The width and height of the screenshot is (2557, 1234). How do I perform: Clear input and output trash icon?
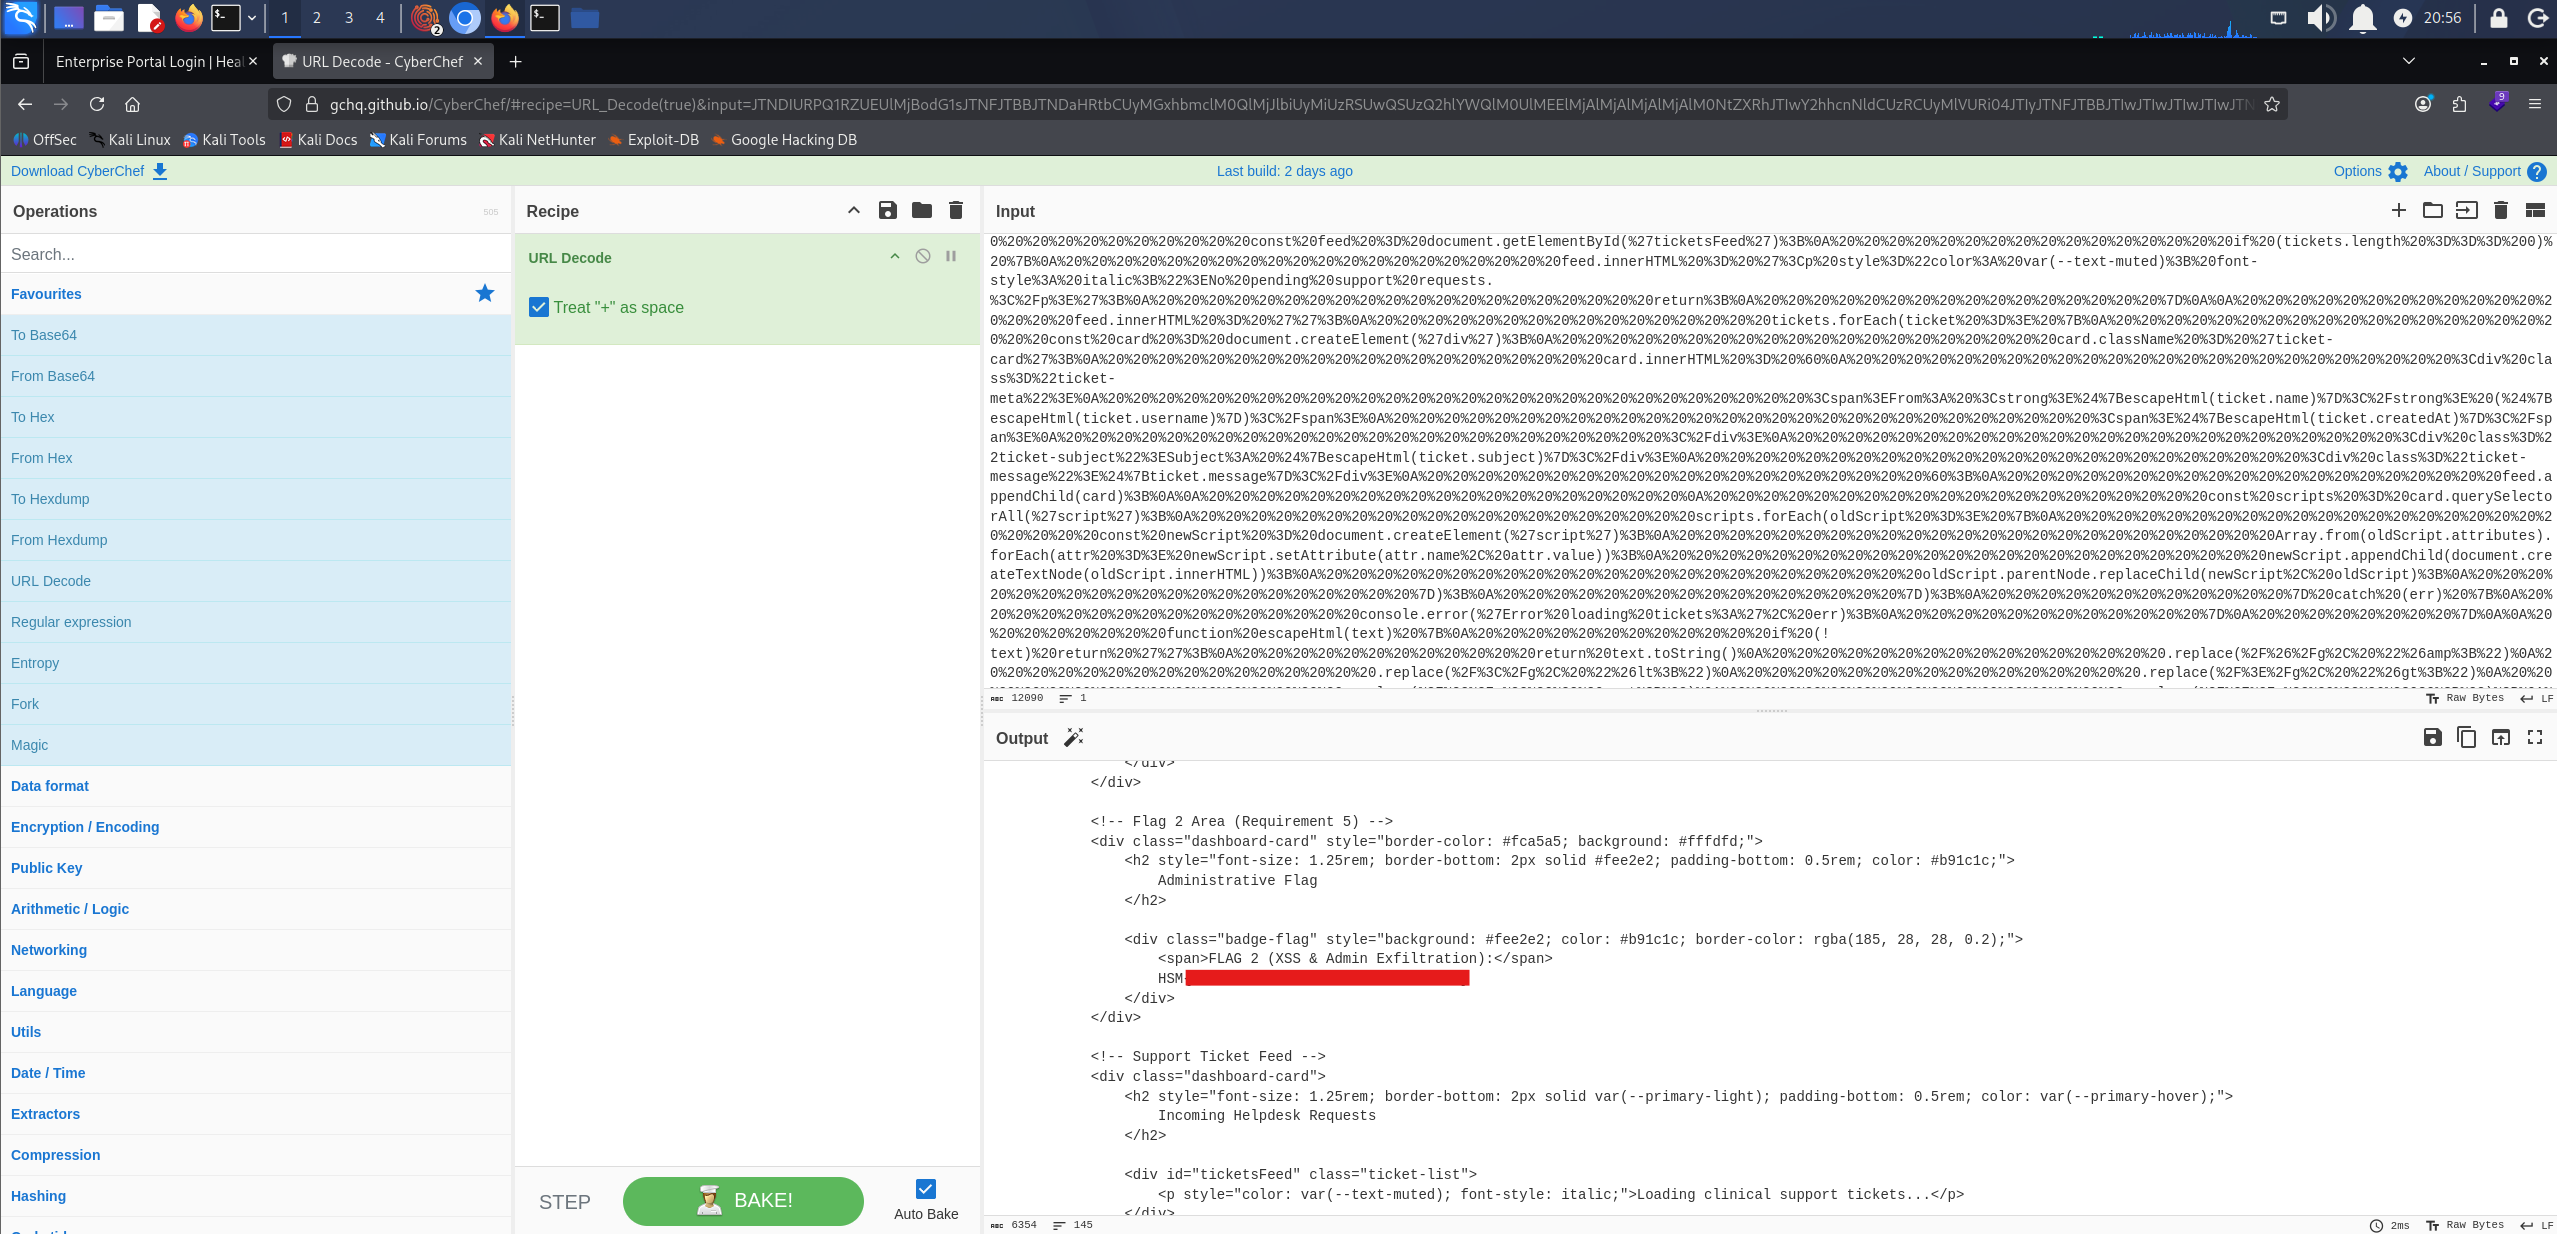2500,210
